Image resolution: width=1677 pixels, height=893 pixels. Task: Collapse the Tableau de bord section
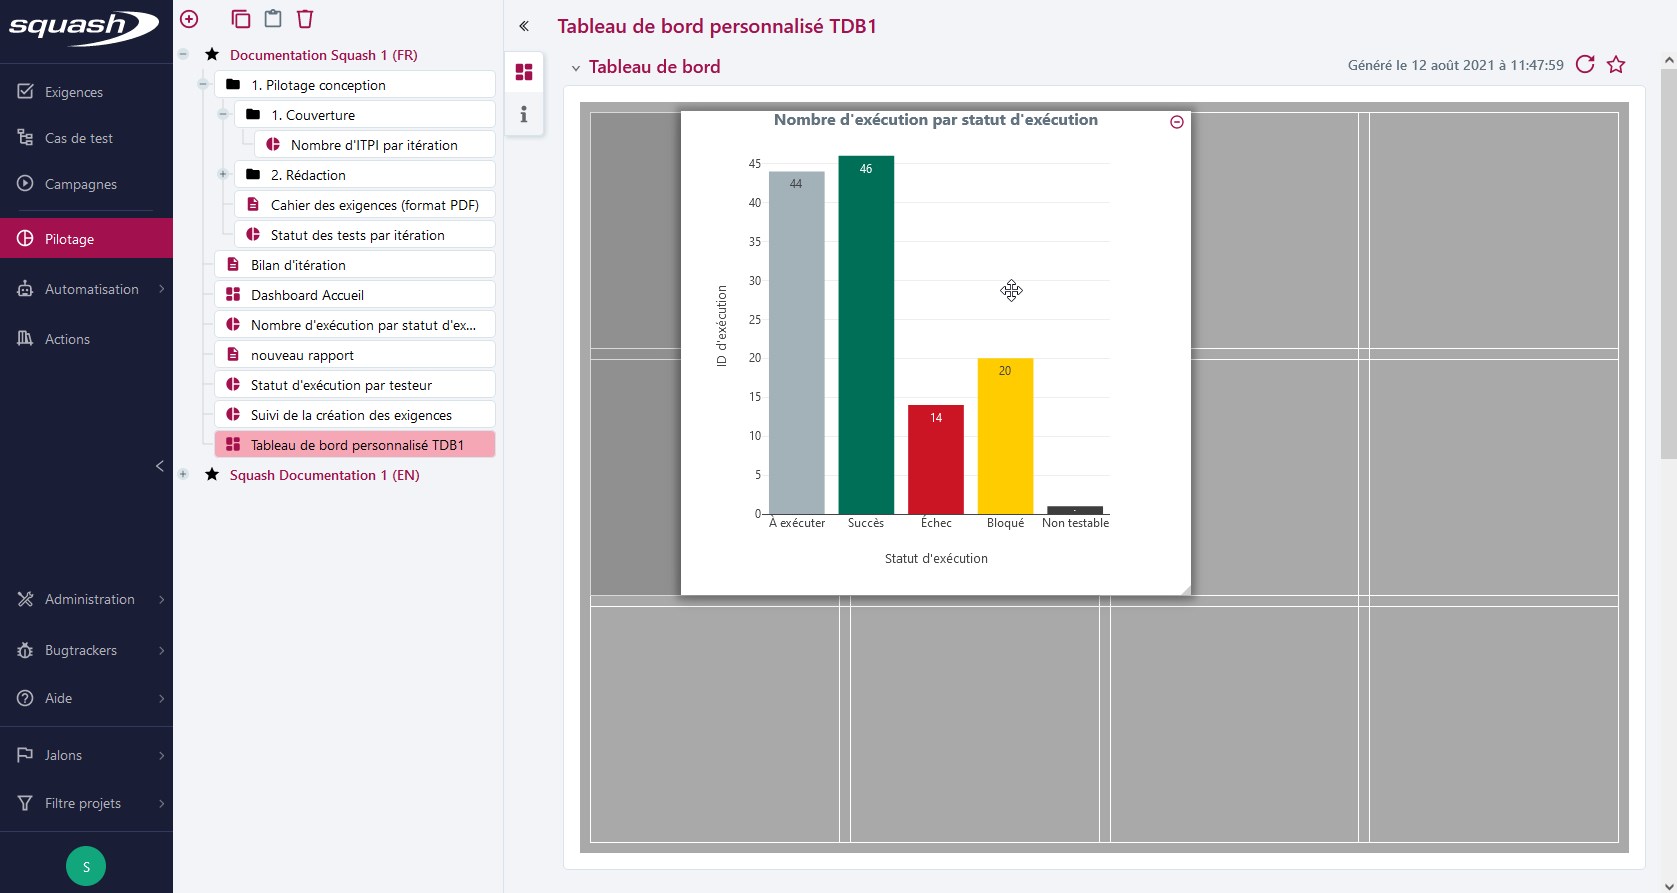click(576, 68)
